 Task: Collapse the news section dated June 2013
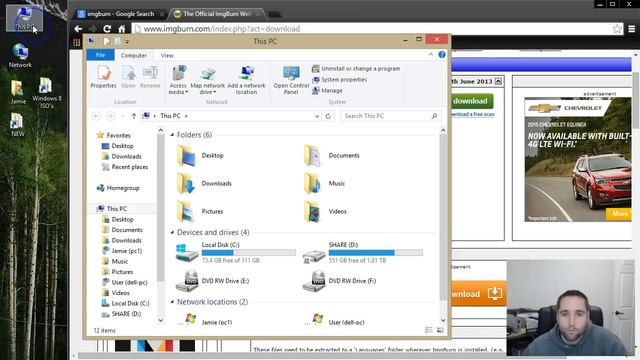click(498, 81)
